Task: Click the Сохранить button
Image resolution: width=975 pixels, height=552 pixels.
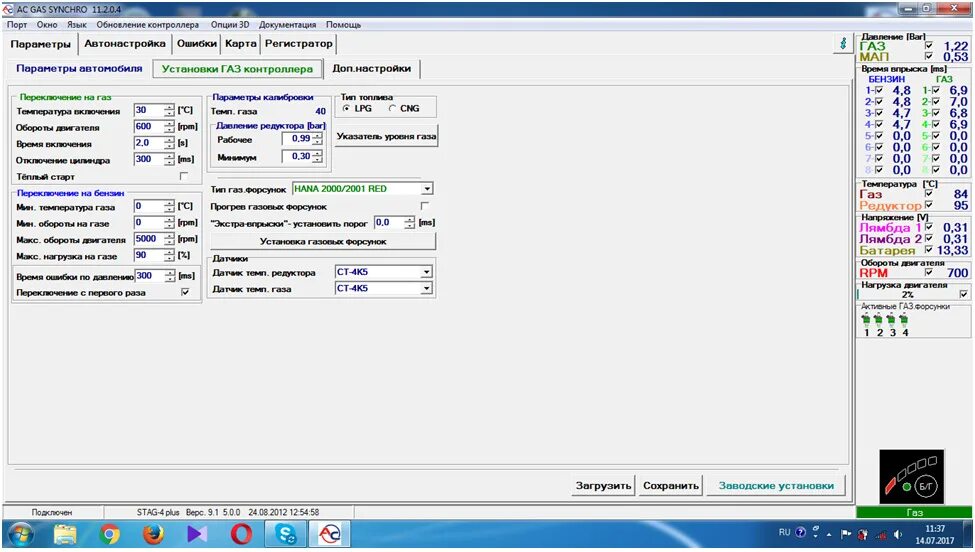Action: (671, 485)
